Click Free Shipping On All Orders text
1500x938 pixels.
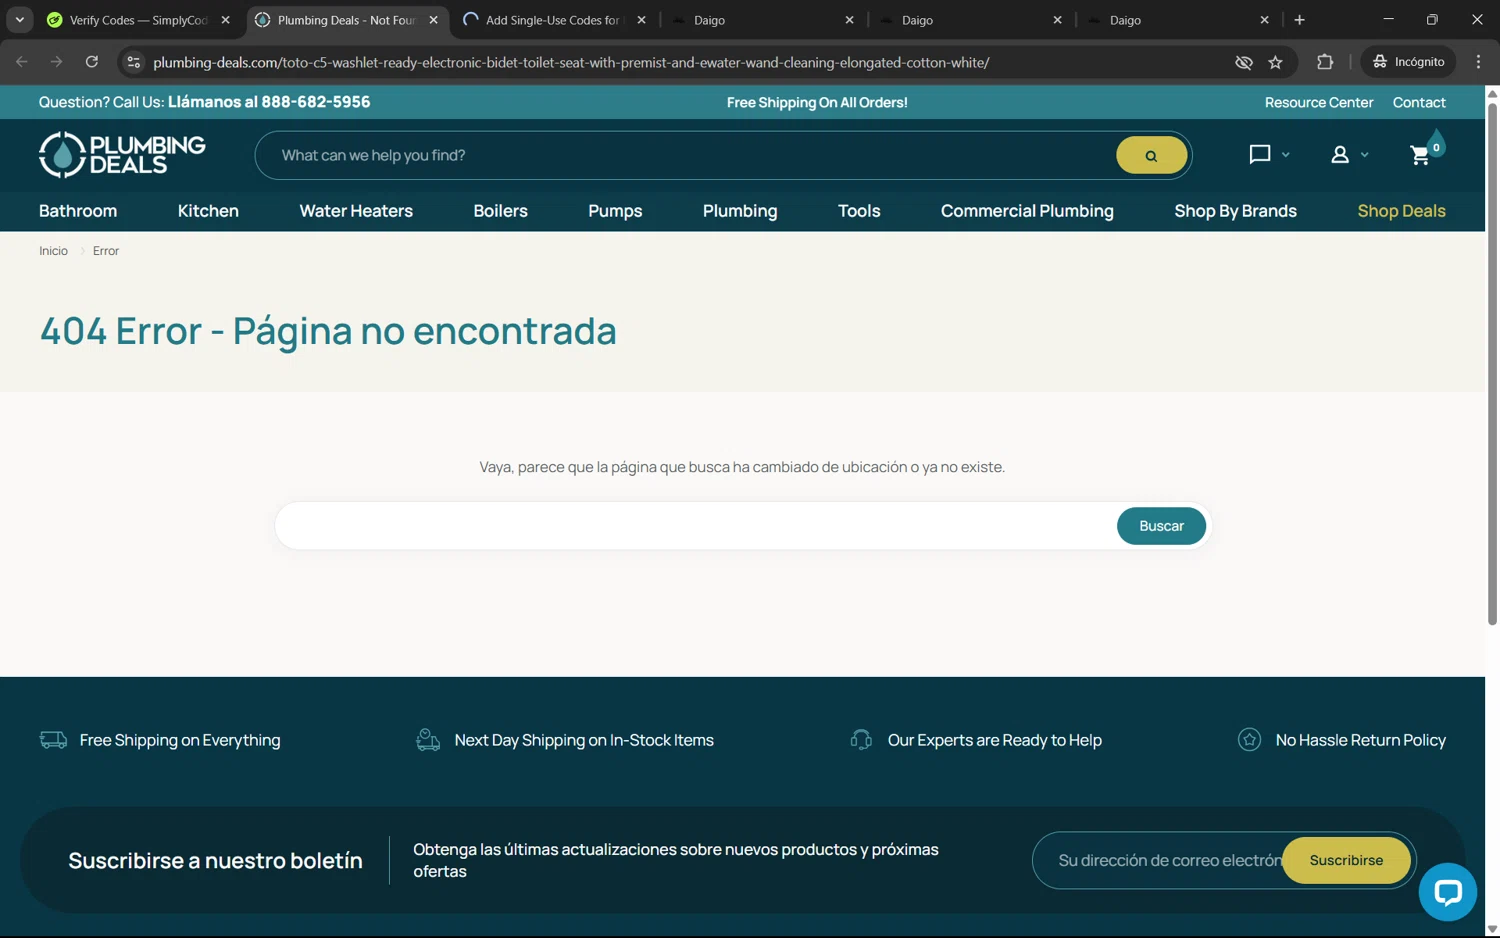click(817, 102)
